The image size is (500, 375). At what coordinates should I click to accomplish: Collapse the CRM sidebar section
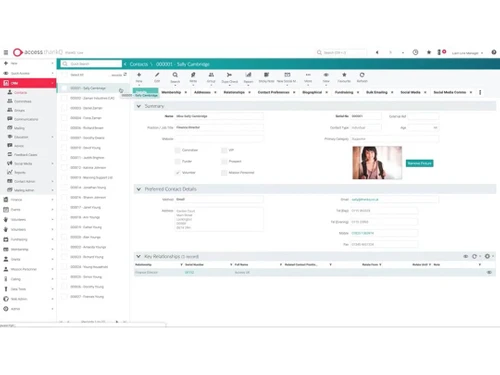[28, 83]
